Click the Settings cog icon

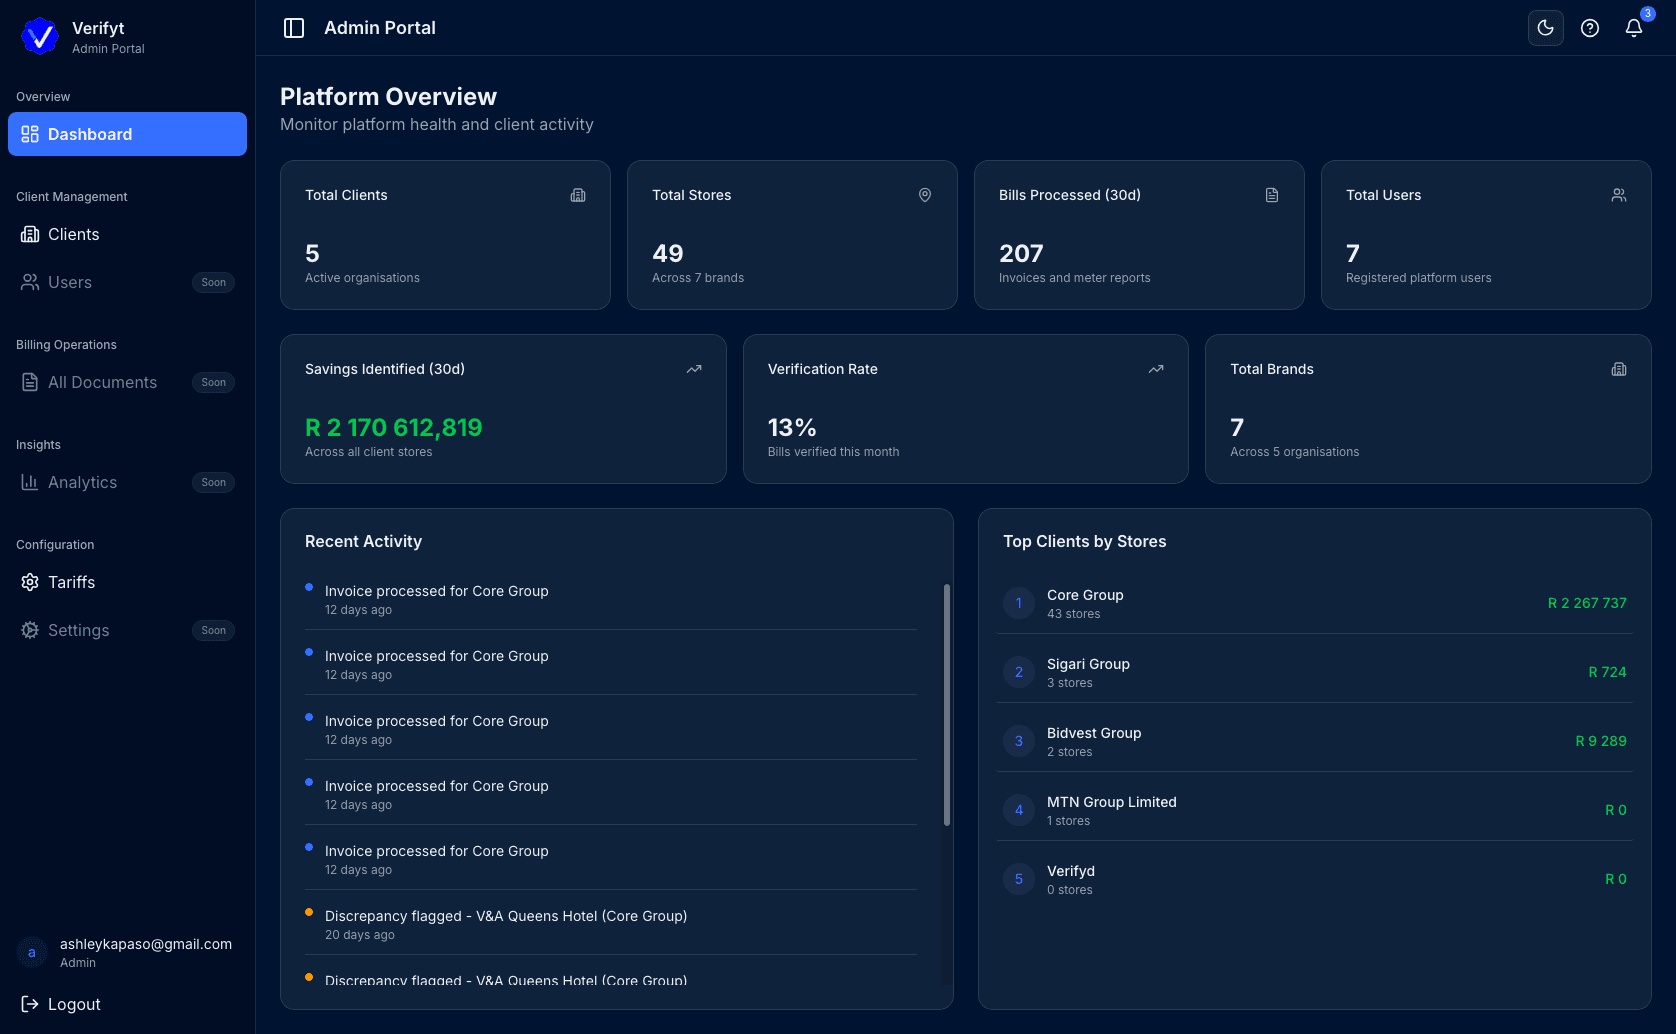click(x=30, y=630)
